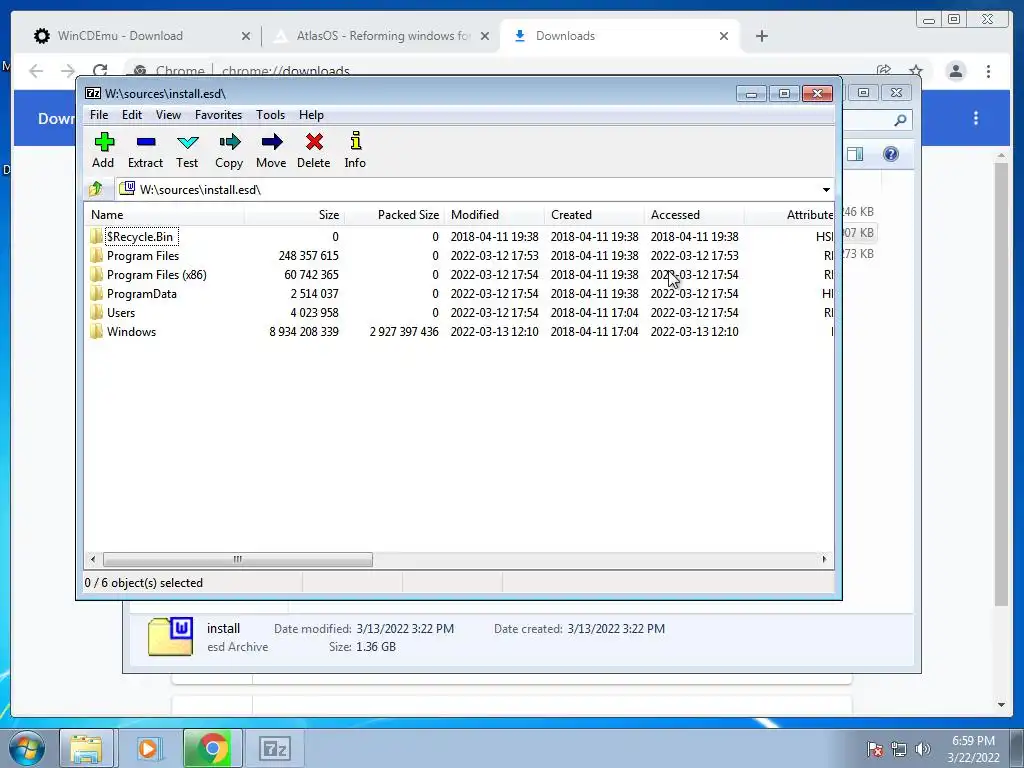This screenshot has width=1024, height=768.
Task: Select the Users folder icon
Action: [96, 312]
